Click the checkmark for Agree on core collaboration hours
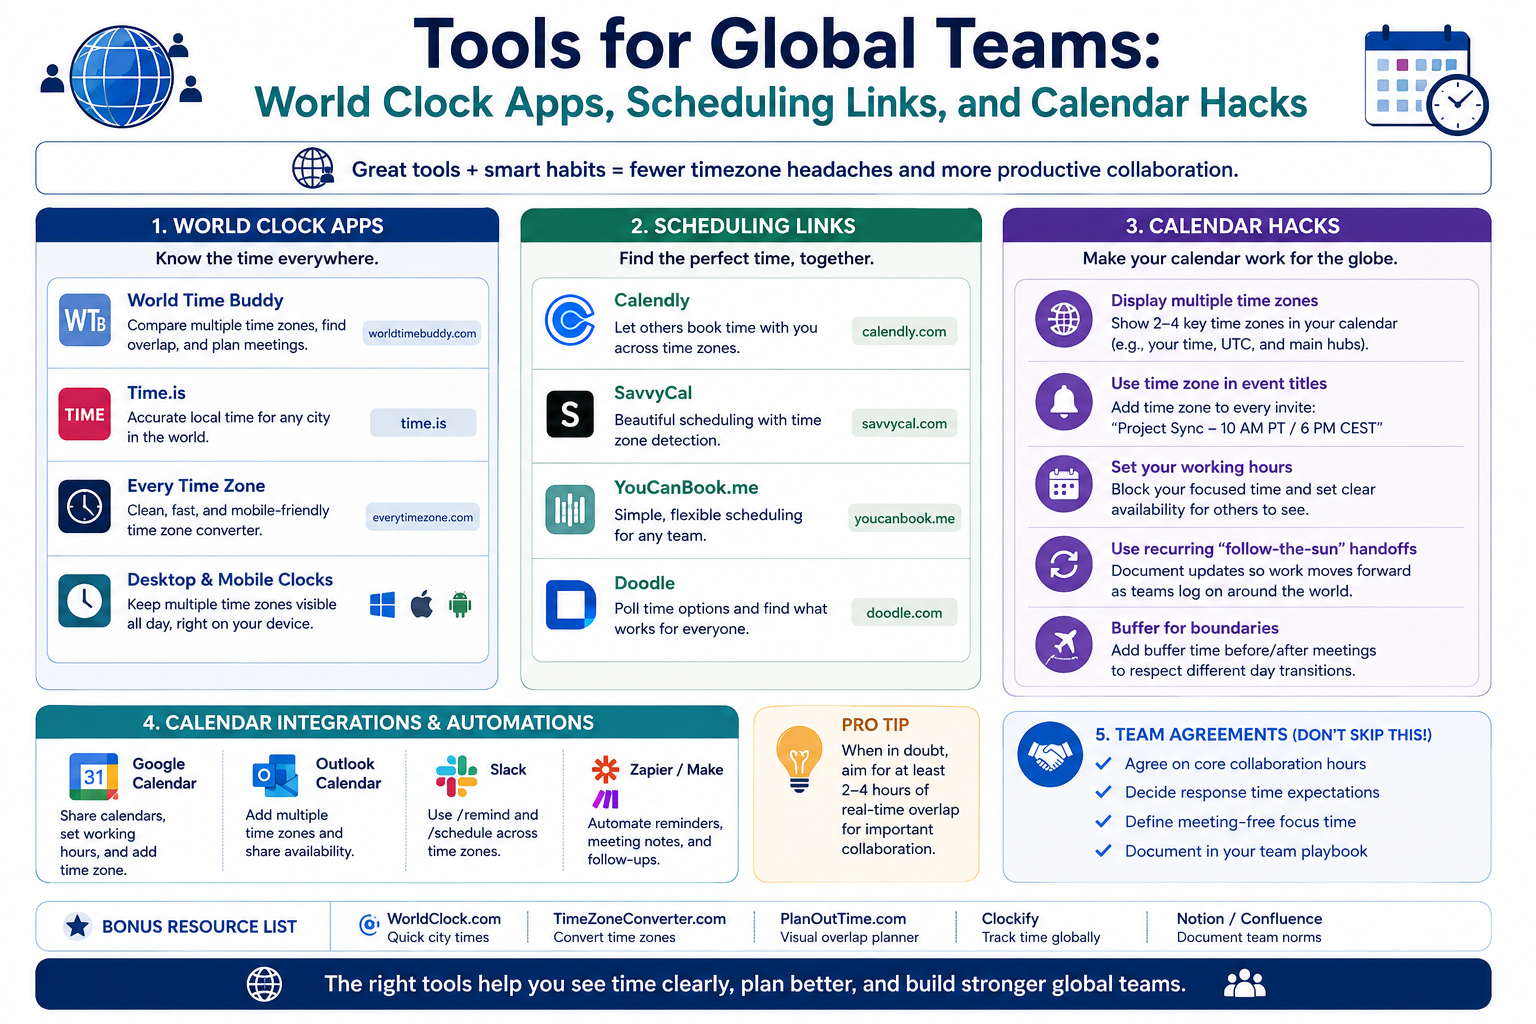This screenshot has height=1024, width=1536. coord(1104,764)
